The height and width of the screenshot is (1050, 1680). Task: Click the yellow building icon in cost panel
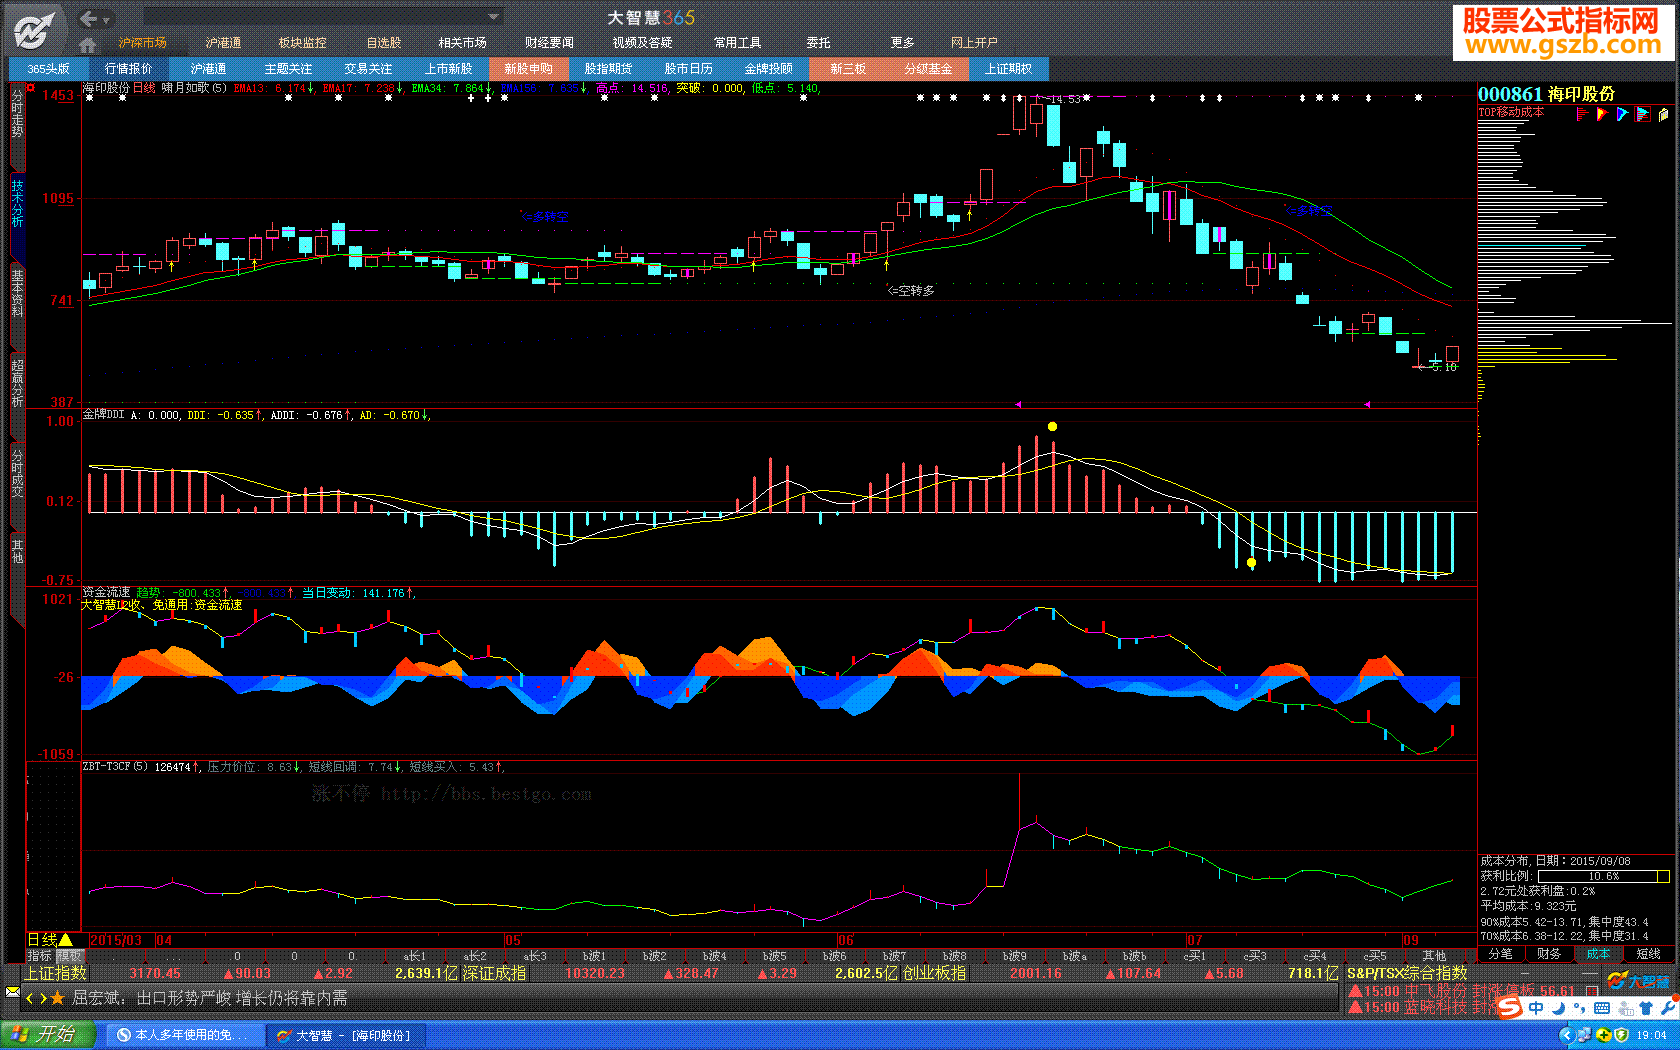tap(1663, 114)
